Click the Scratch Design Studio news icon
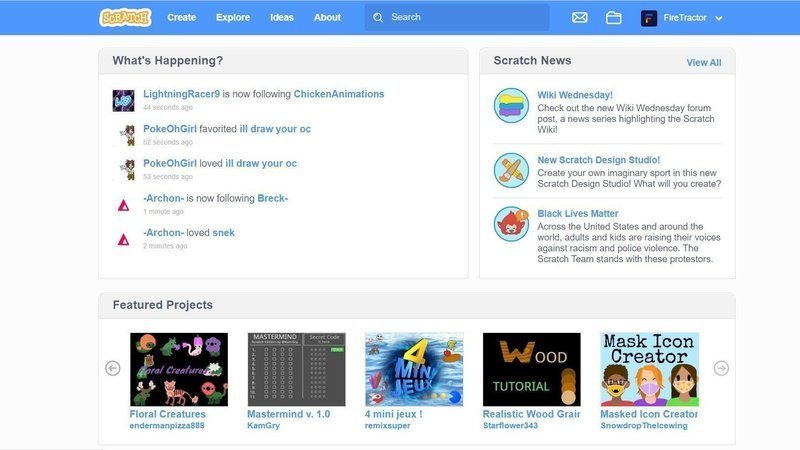800x450 pixels. click(x=511, y=170)
